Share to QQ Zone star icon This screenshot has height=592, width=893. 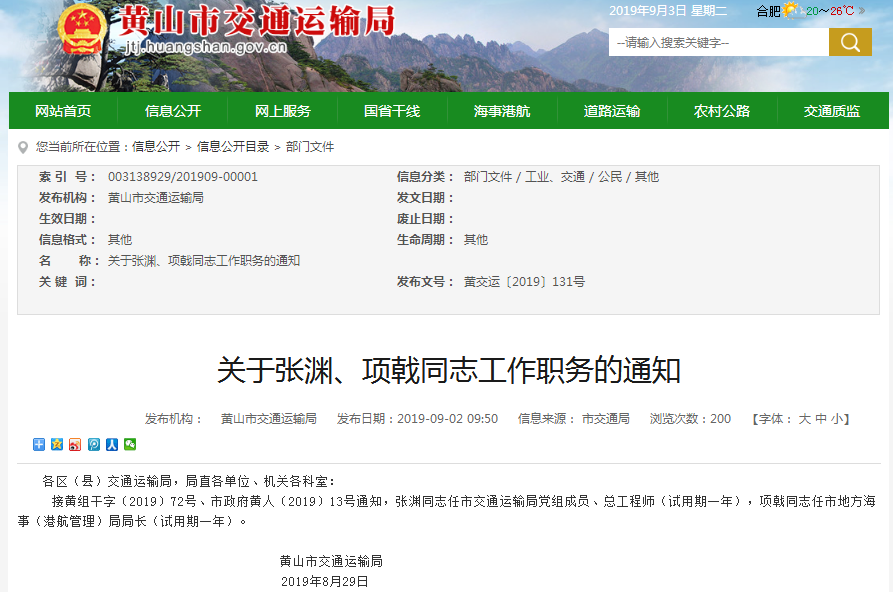click(x=57, y=444)
